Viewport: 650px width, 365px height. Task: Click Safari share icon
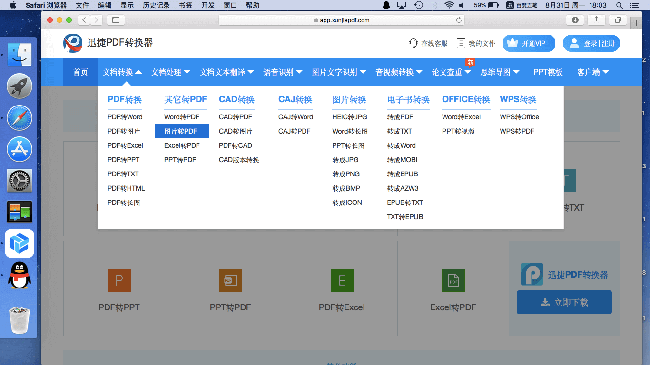coord(597,20)
